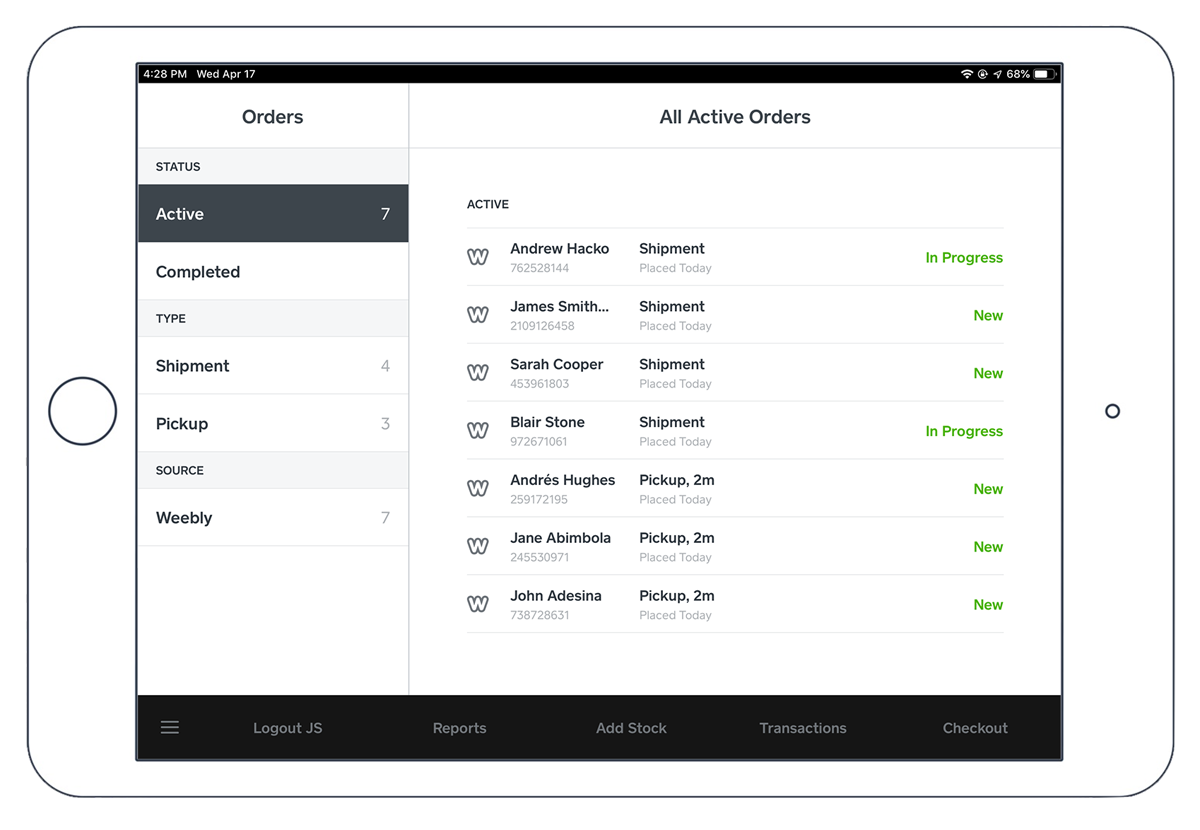This screenshot has height=830, width=1200.
Task: Tap the battery icon in status bar
Action: pyautogui.click(x=1042, y=74)
